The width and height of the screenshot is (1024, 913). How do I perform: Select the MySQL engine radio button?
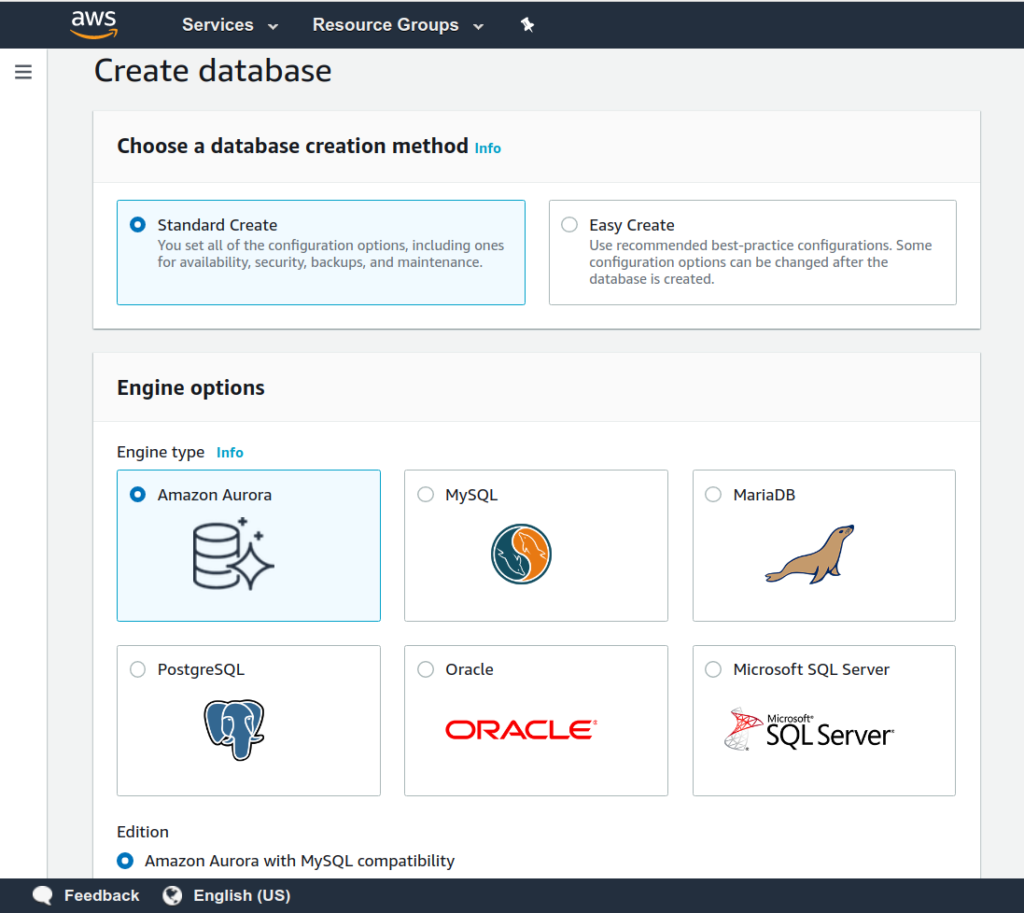pyautogui.click(x=426, y=494)
